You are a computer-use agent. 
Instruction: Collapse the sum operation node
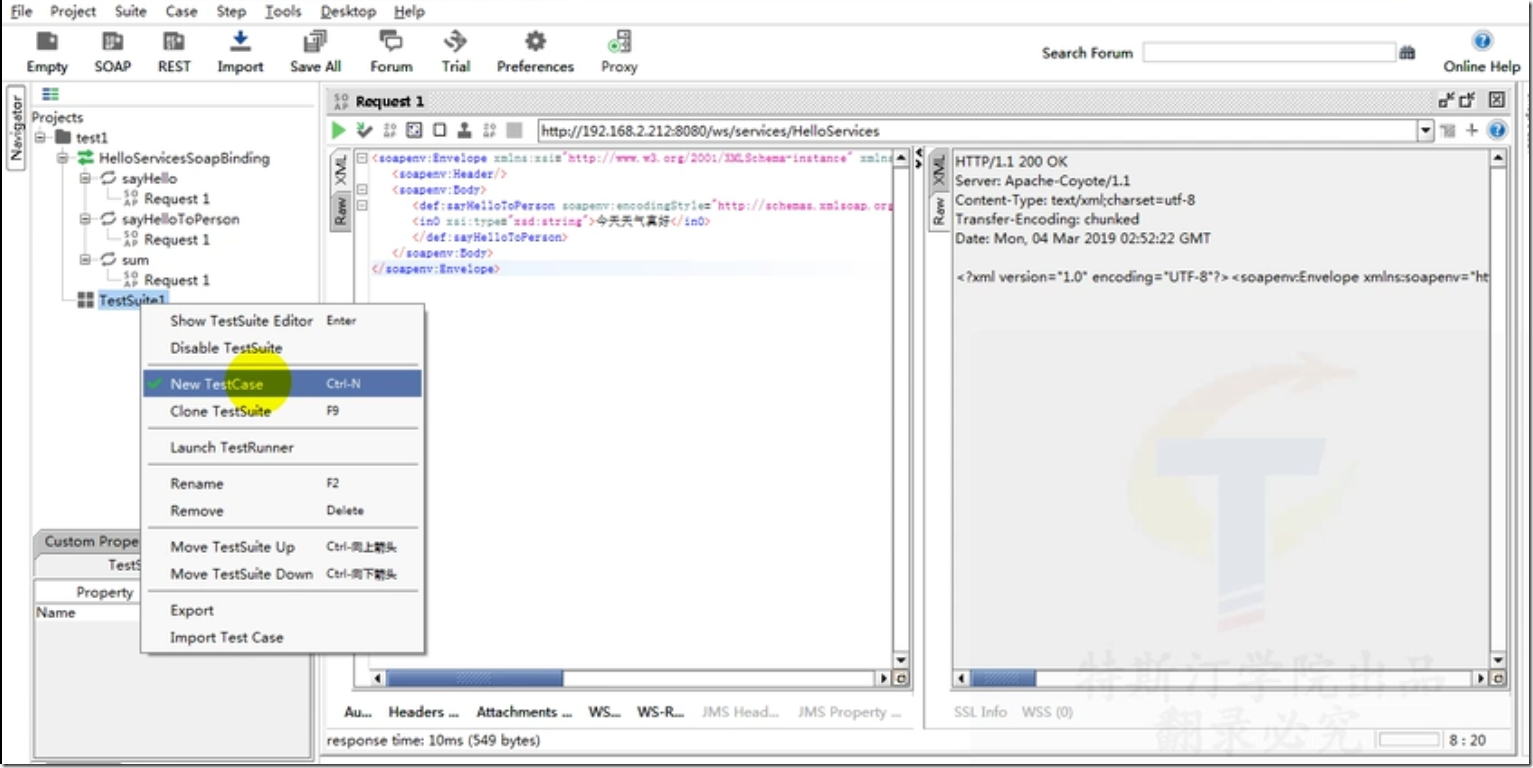point(86,260)
